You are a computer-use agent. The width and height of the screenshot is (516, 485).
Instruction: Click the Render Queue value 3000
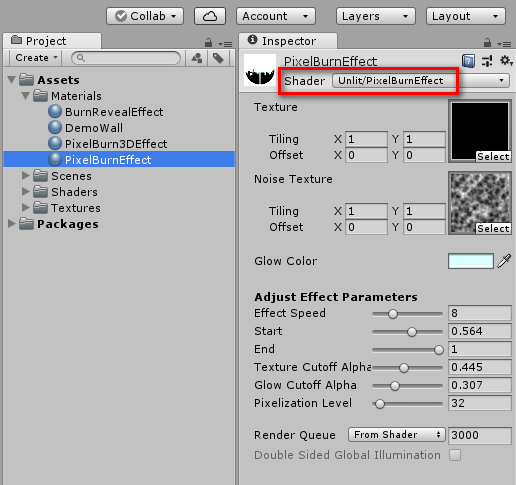click(480, 435)
